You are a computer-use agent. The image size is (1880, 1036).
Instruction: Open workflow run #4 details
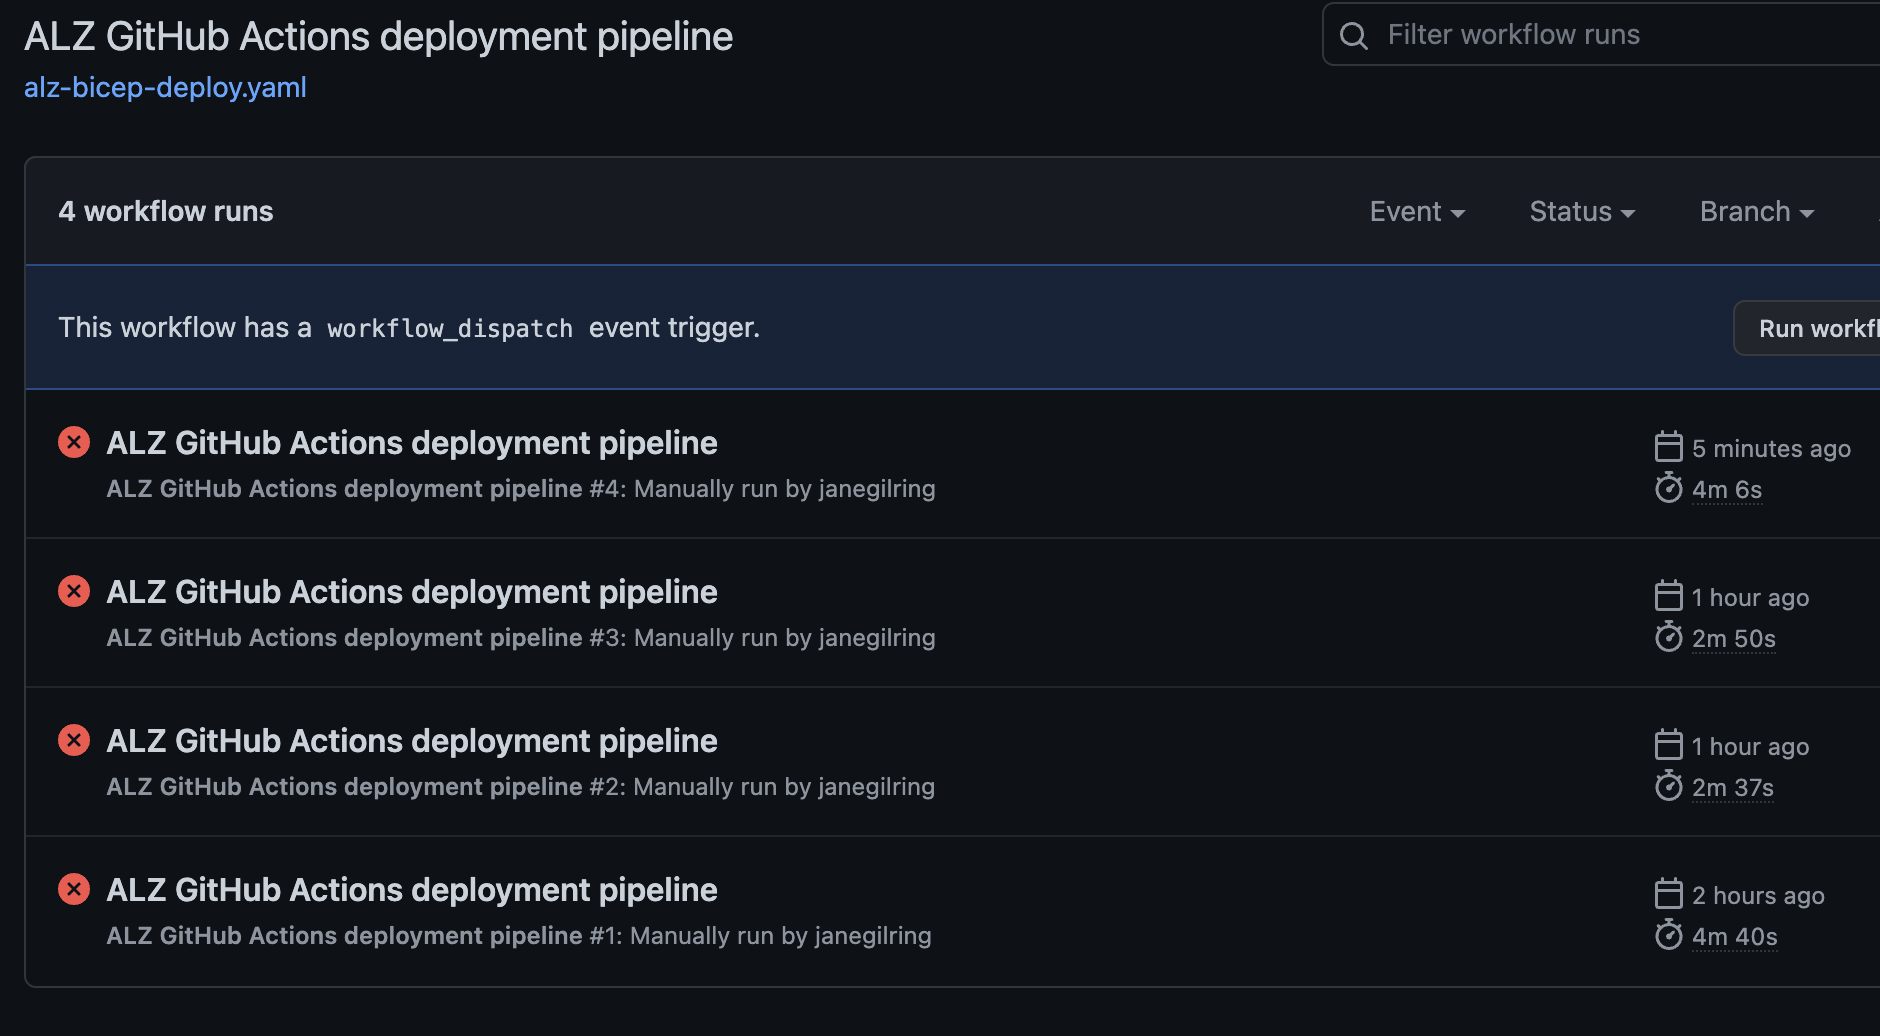[x=412, y=442]
